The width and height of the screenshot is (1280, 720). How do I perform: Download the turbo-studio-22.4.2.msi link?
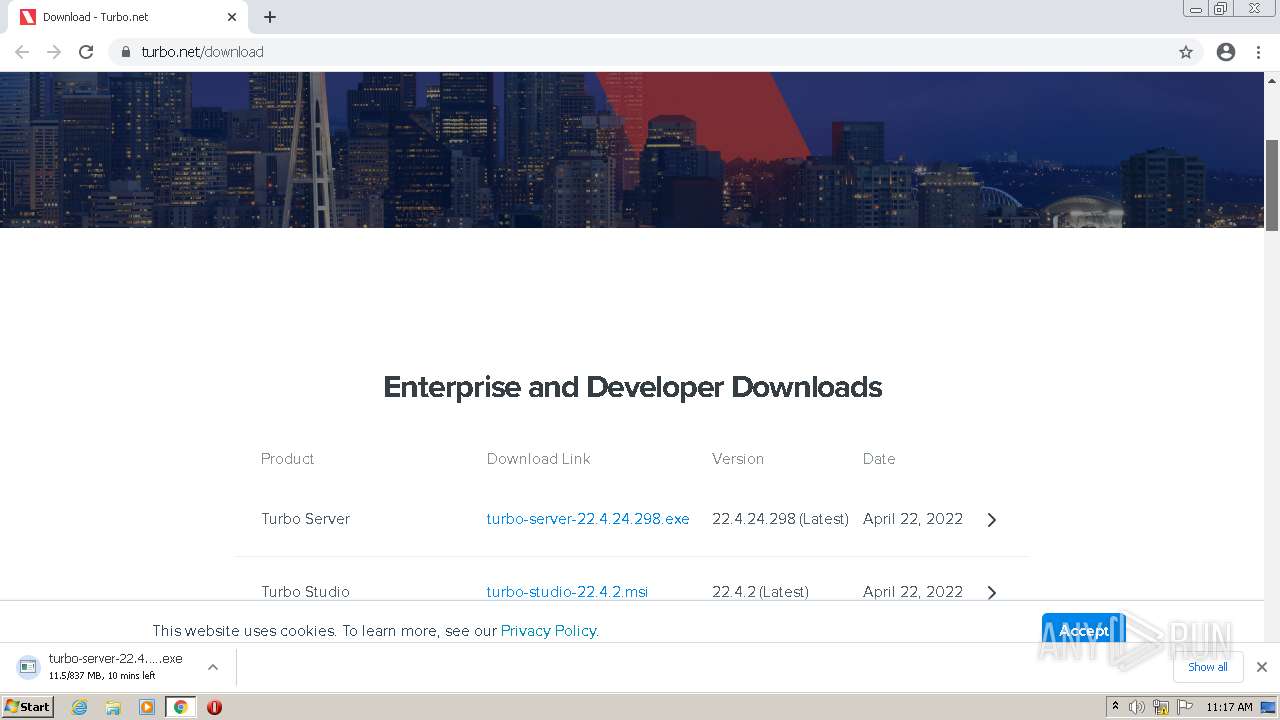[x=567, y=592]
